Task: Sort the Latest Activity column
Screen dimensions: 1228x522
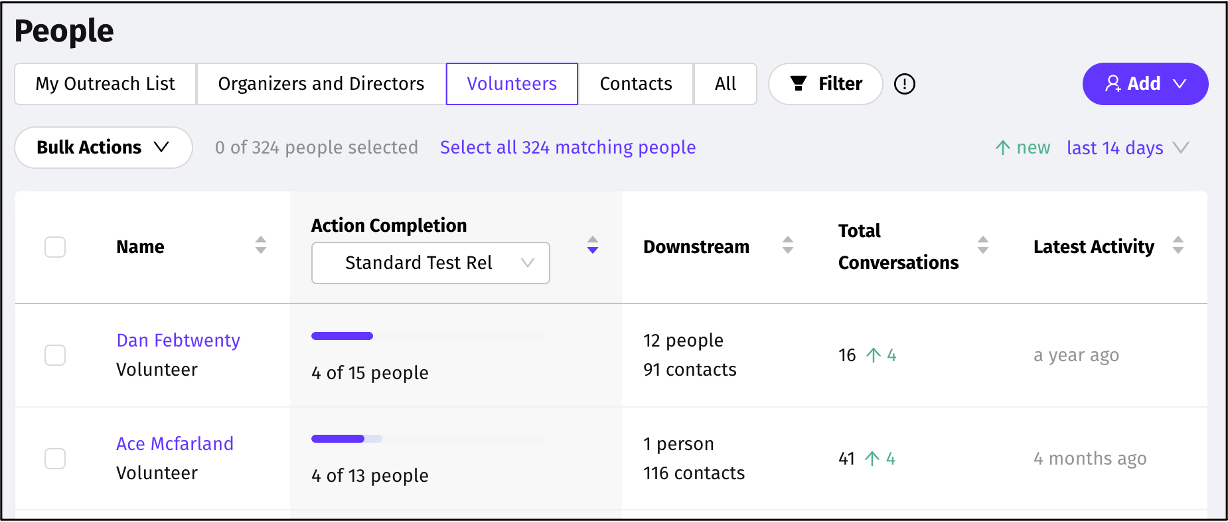Action: [1178, 245]
